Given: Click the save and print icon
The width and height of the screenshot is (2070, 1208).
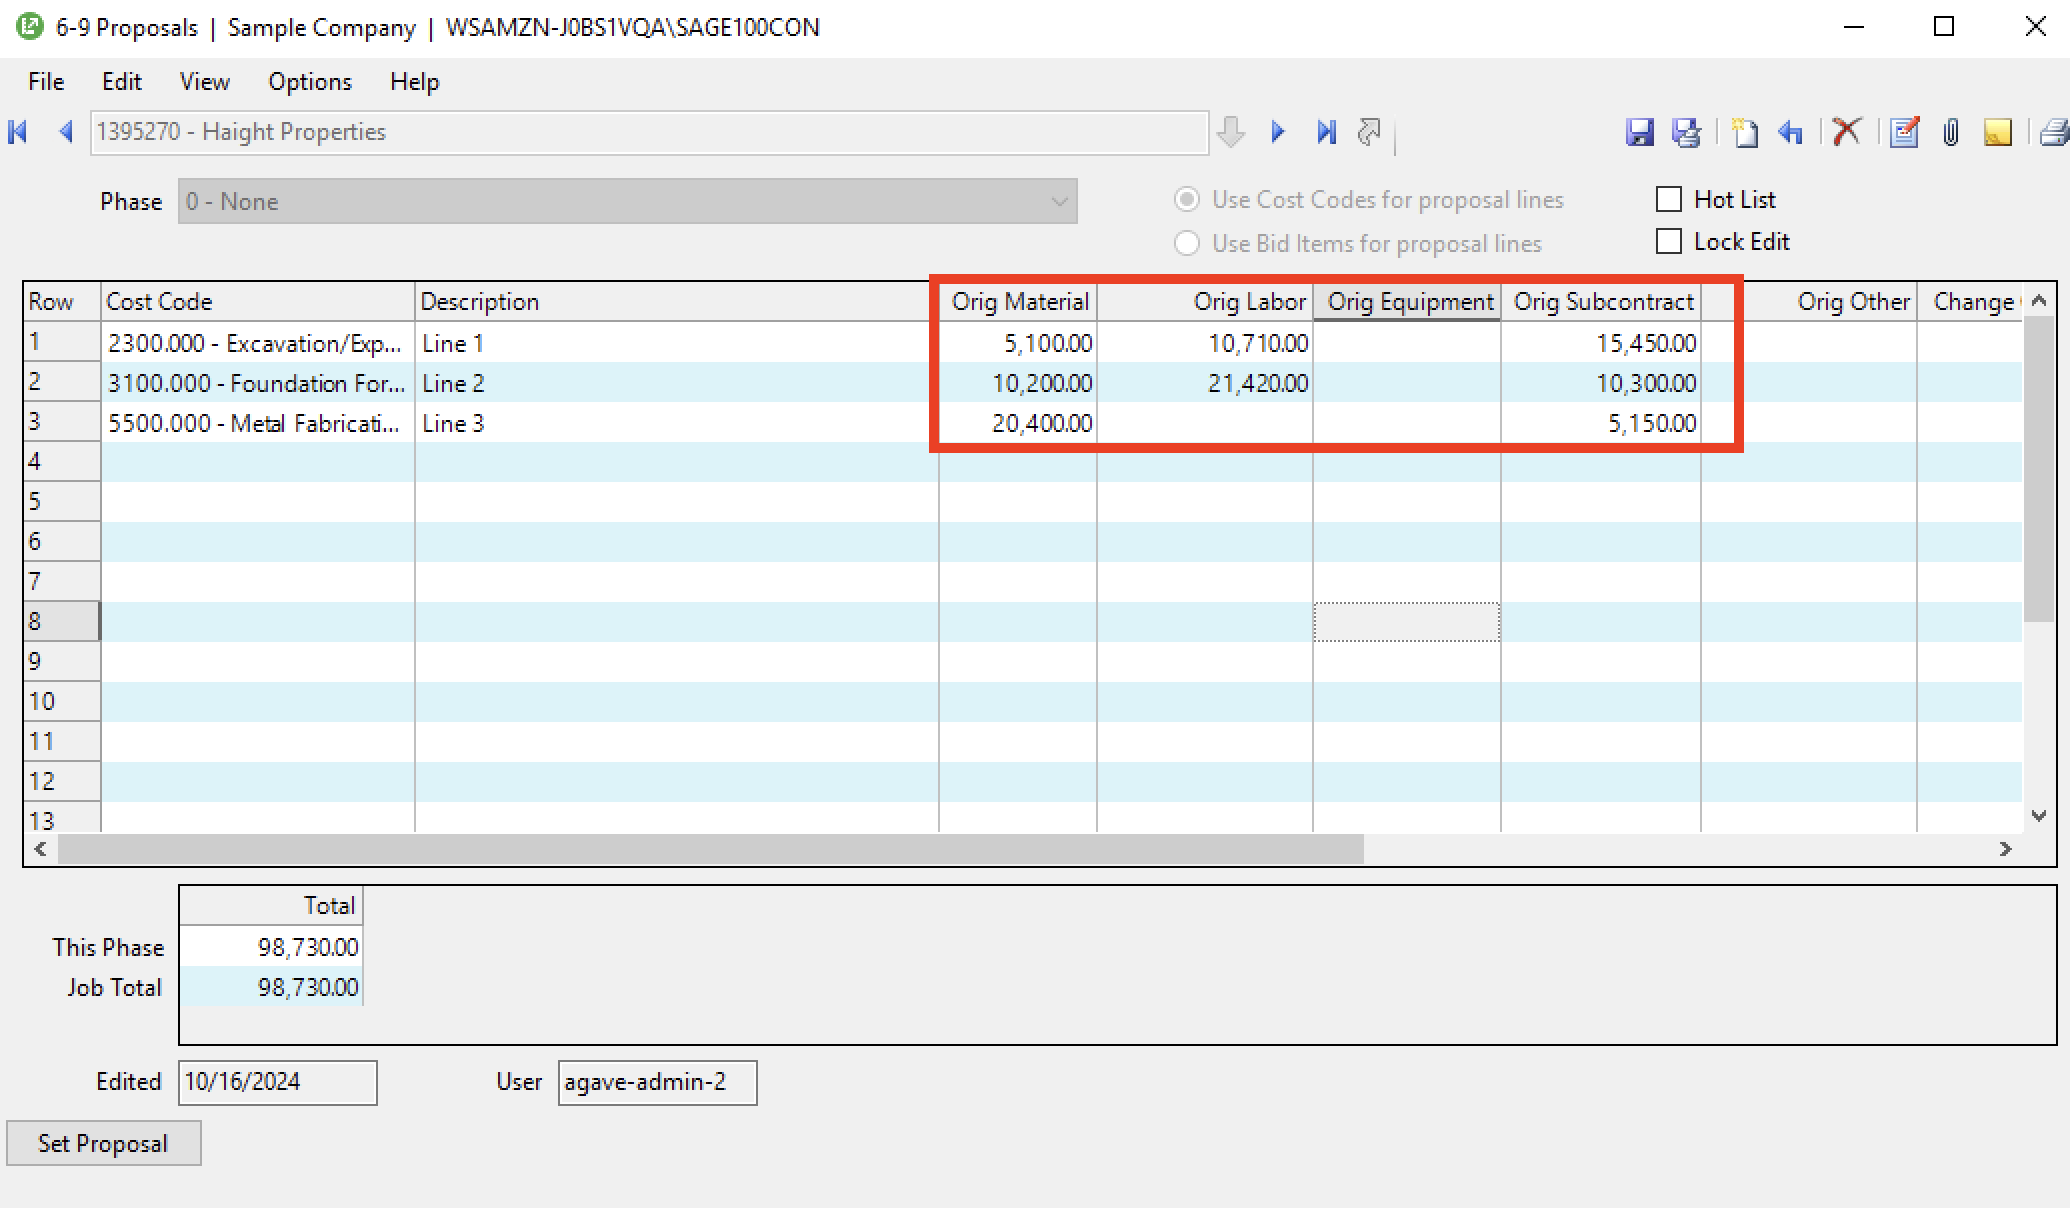Looking at the screenshot, I should pyautogui.click(x=1687, y=132).
